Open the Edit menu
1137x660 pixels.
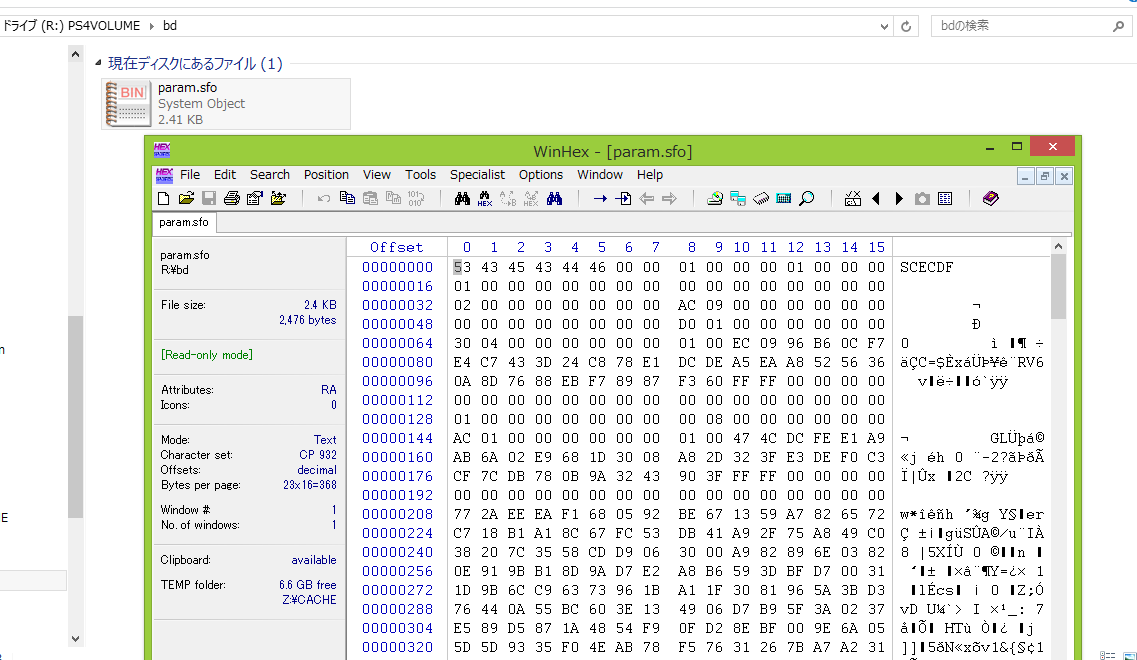click(x=225, y=175)
